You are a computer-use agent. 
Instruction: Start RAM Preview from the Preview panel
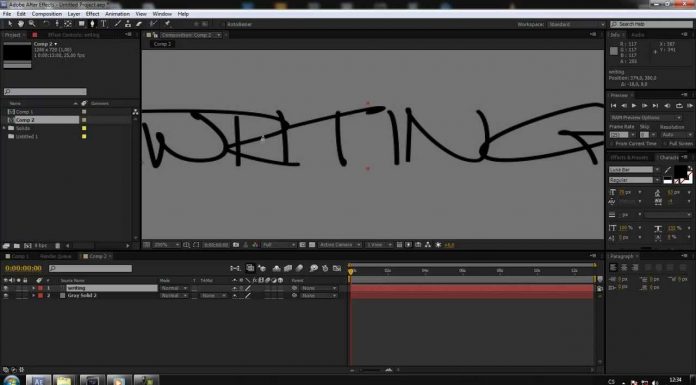[x=689, y=106]
